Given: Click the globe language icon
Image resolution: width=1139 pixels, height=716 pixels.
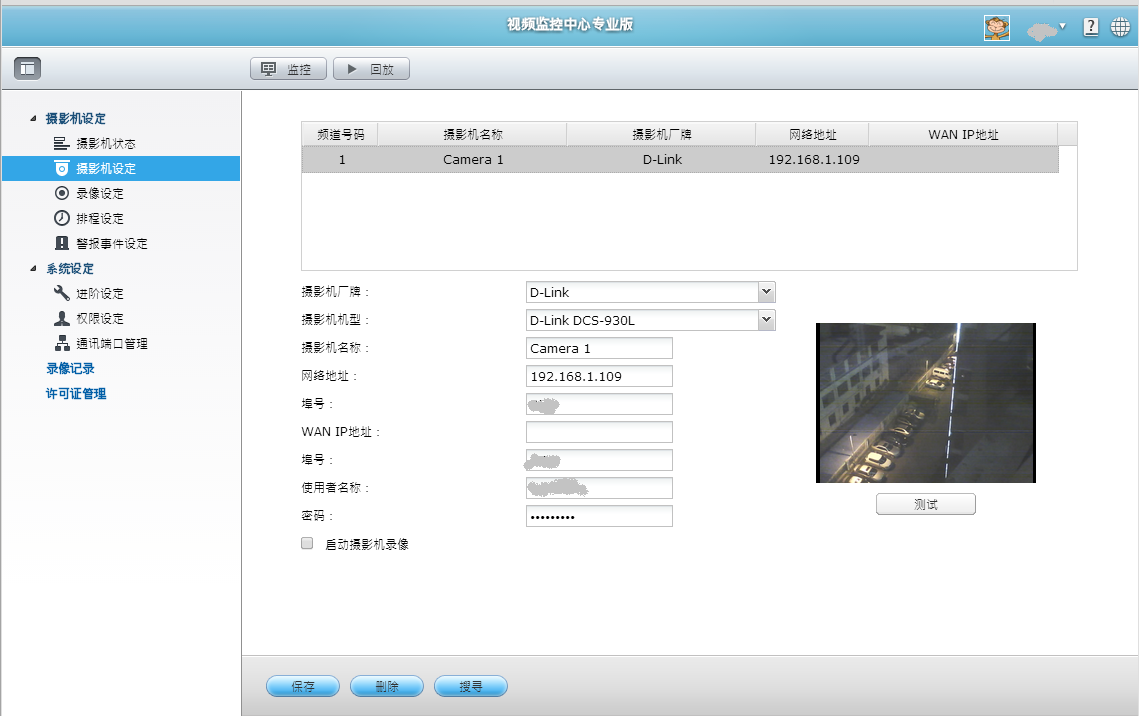Looking at the screenshot, I should pos(1120,28).
